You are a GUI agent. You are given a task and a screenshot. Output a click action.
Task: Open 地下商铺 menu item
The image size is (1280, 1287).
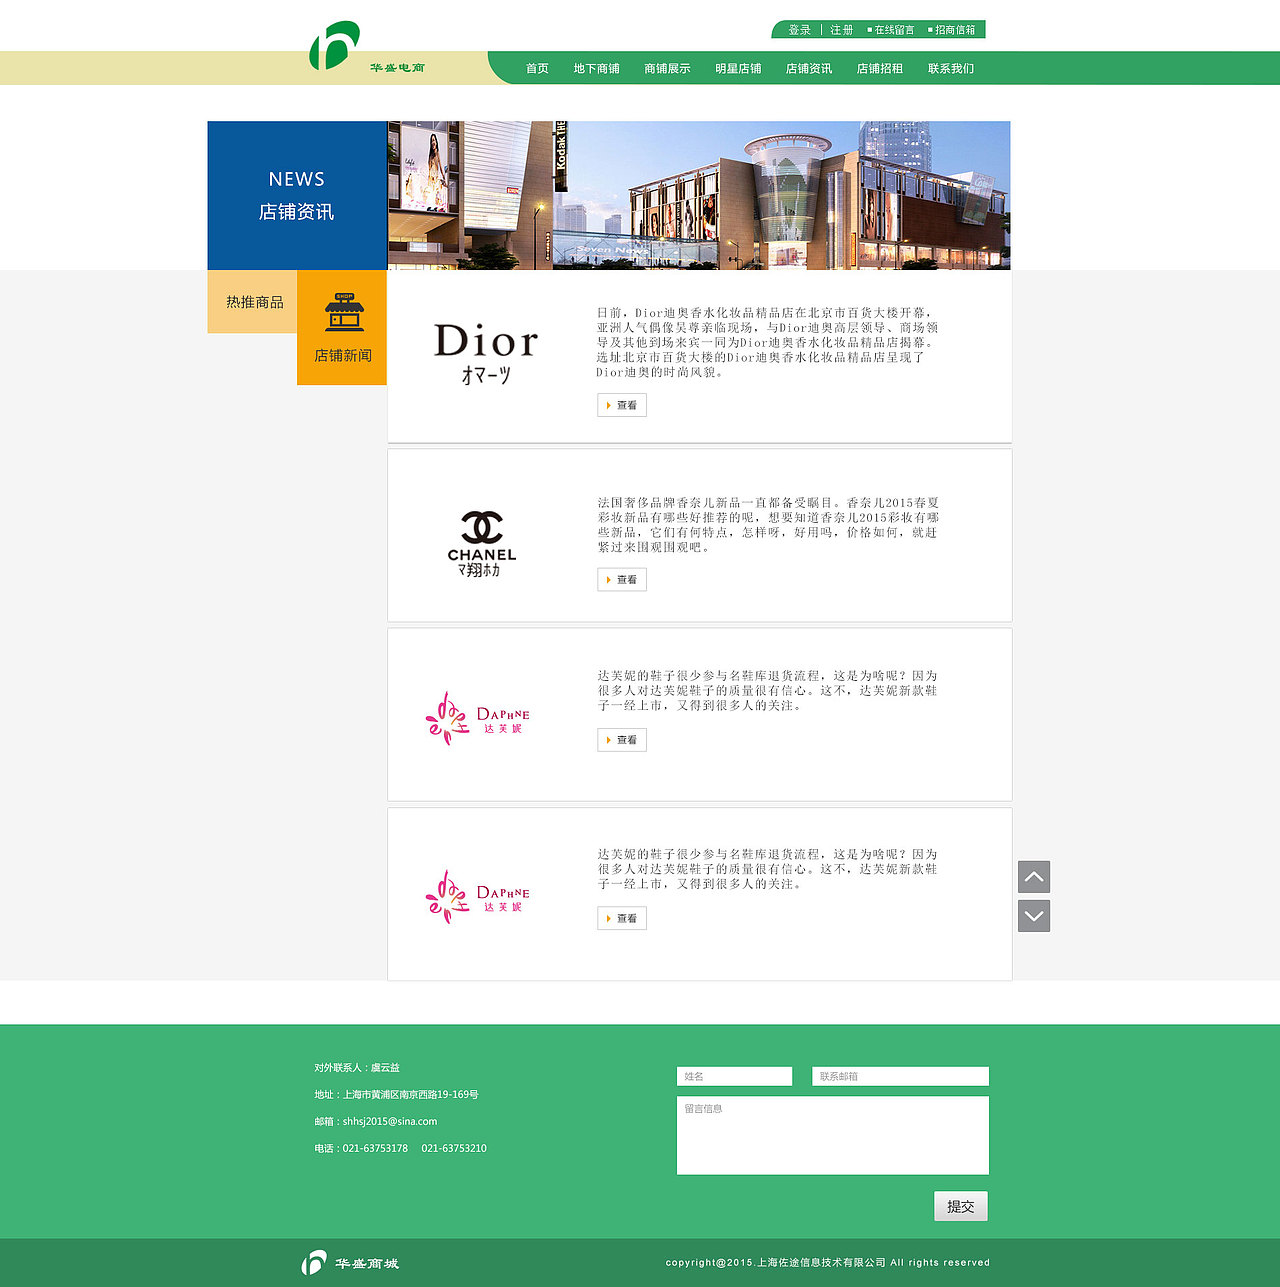pyautogui.click(x=596, y=69)
